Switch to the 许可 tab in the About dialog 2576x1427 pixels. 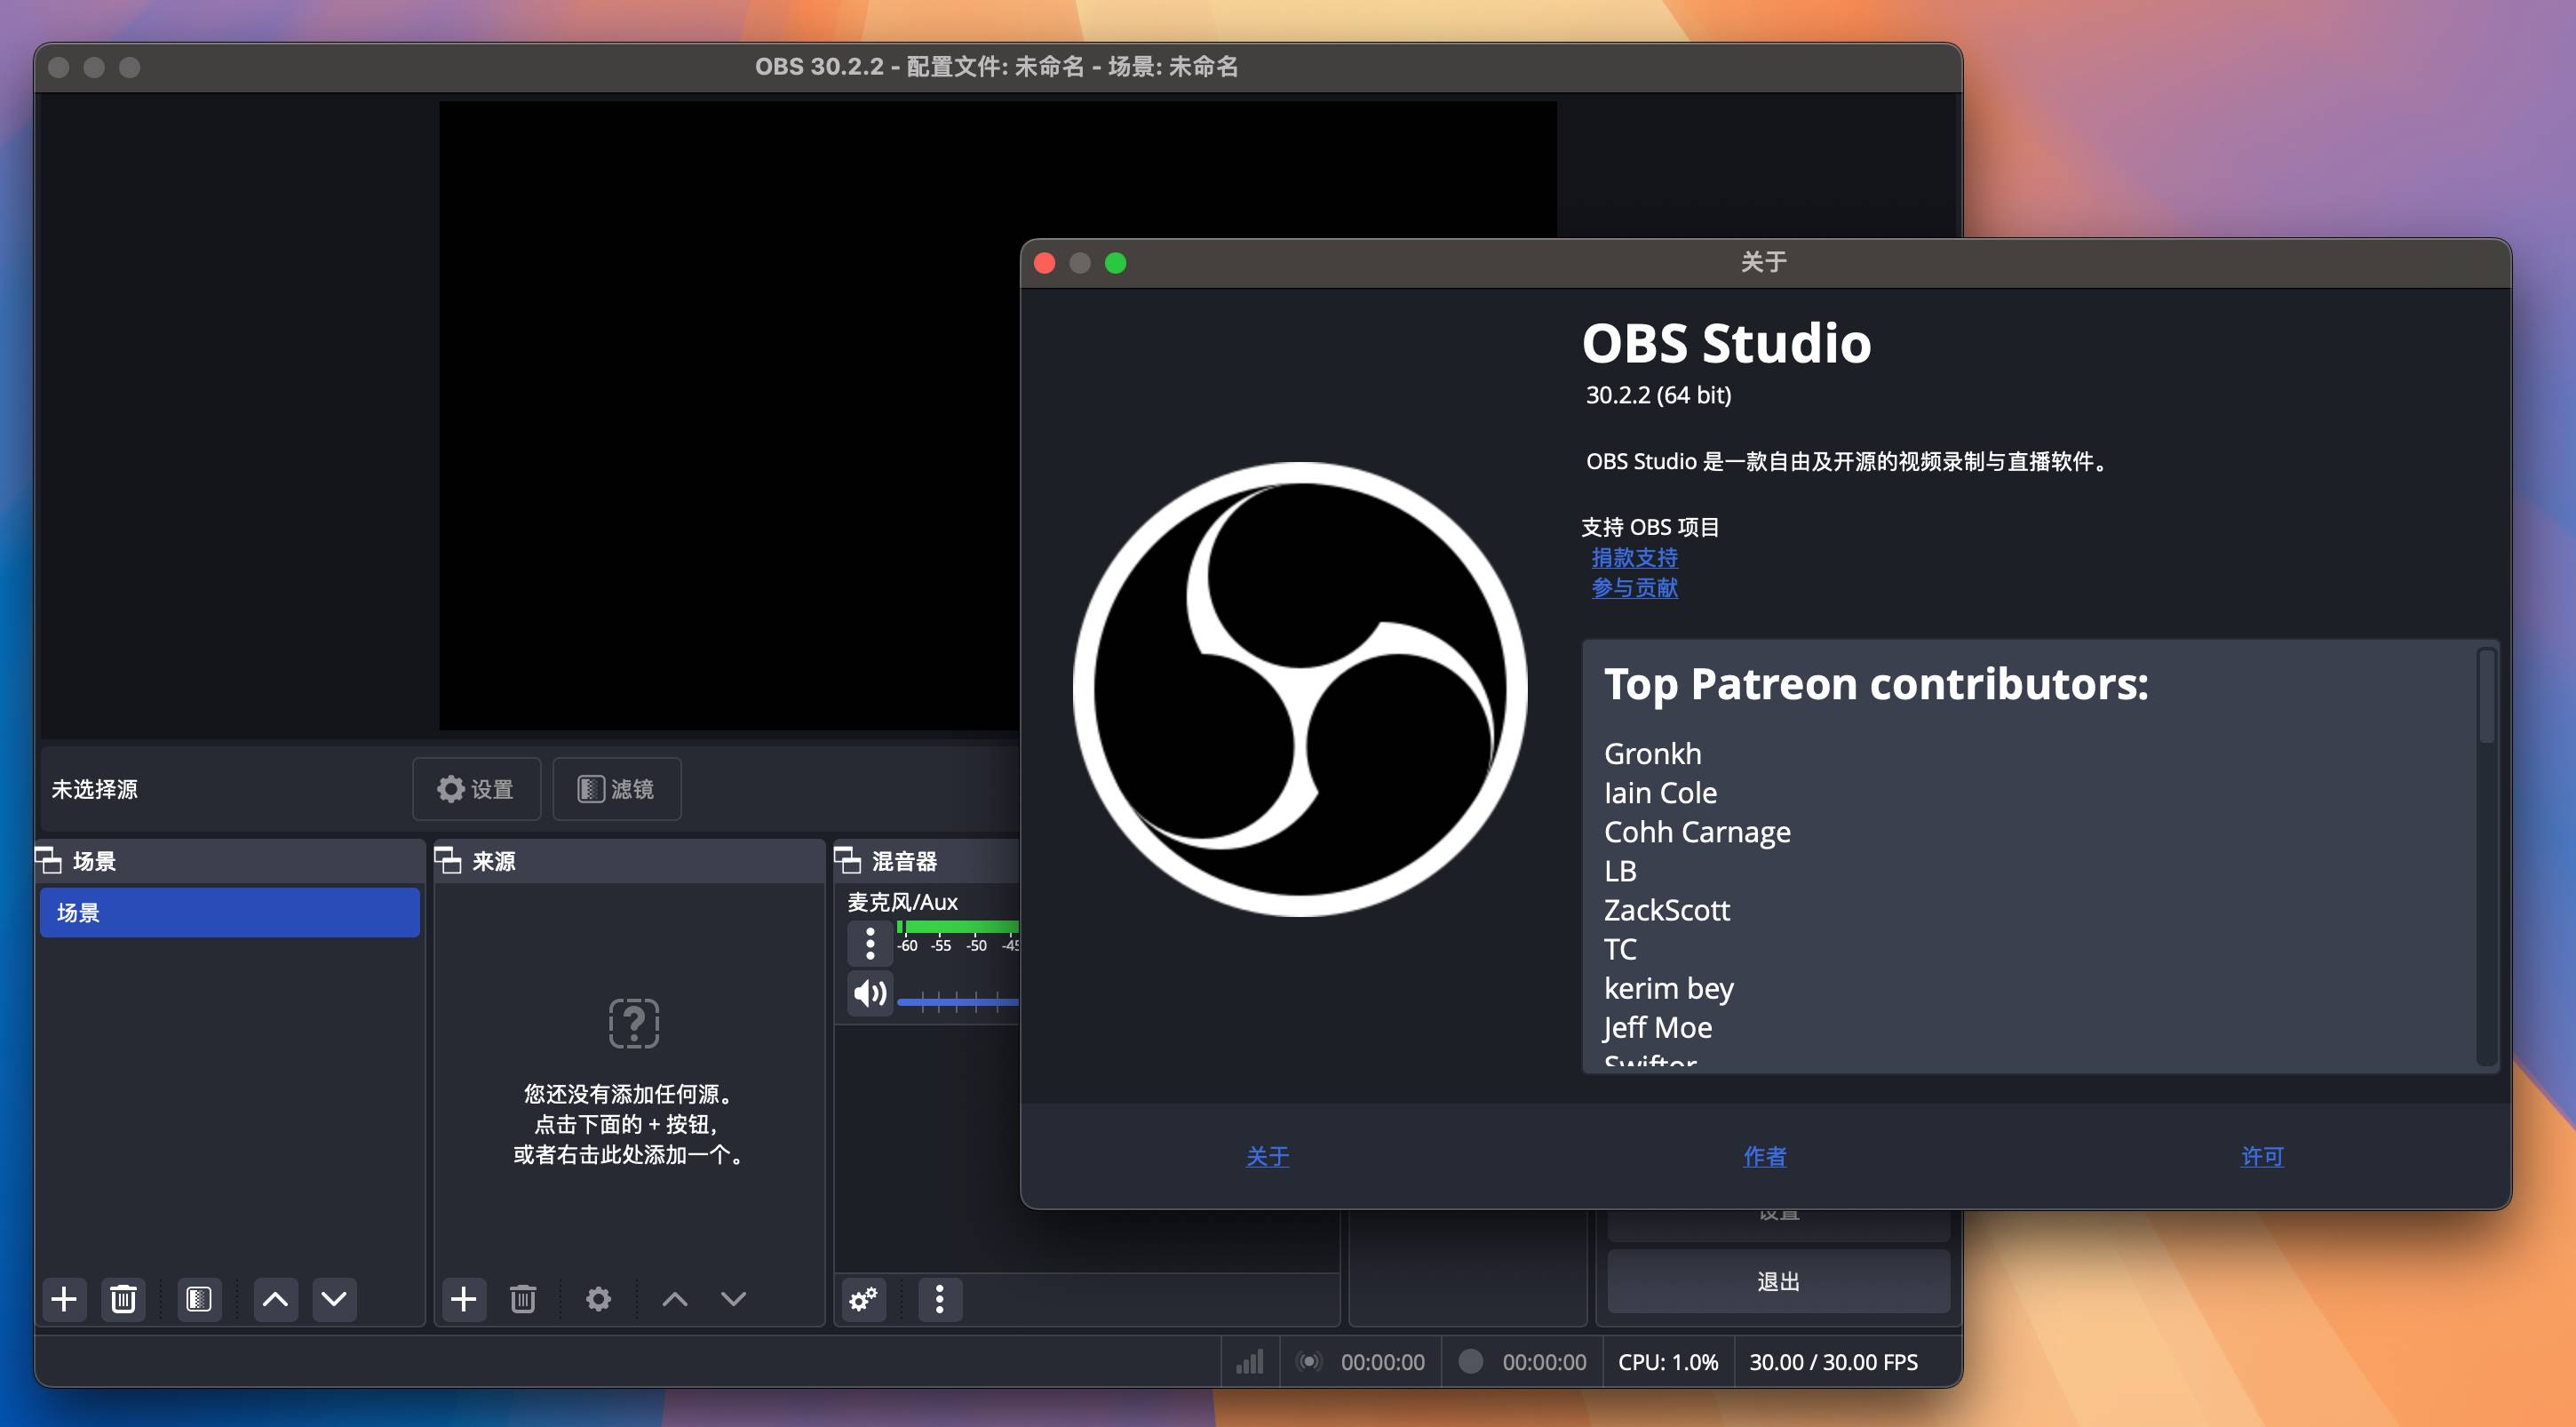pos(2262,1156)
